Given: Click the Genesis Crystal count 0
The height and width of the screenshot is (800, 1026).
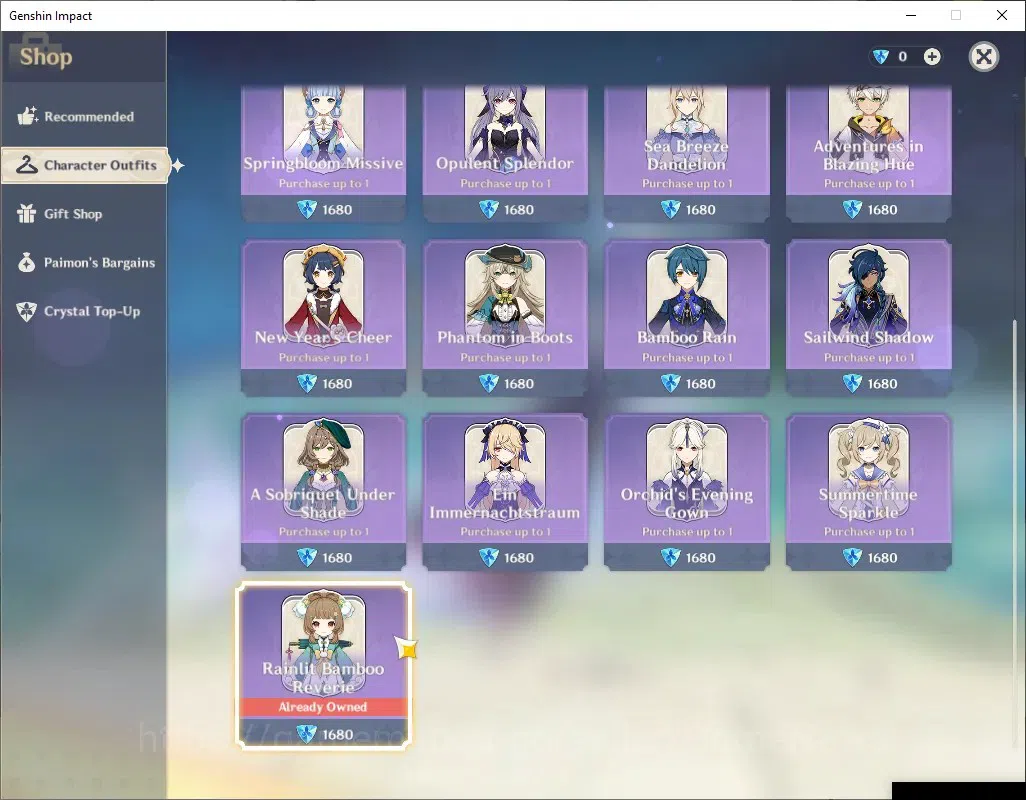Looking at the screenshot, I should coord(902,57).
